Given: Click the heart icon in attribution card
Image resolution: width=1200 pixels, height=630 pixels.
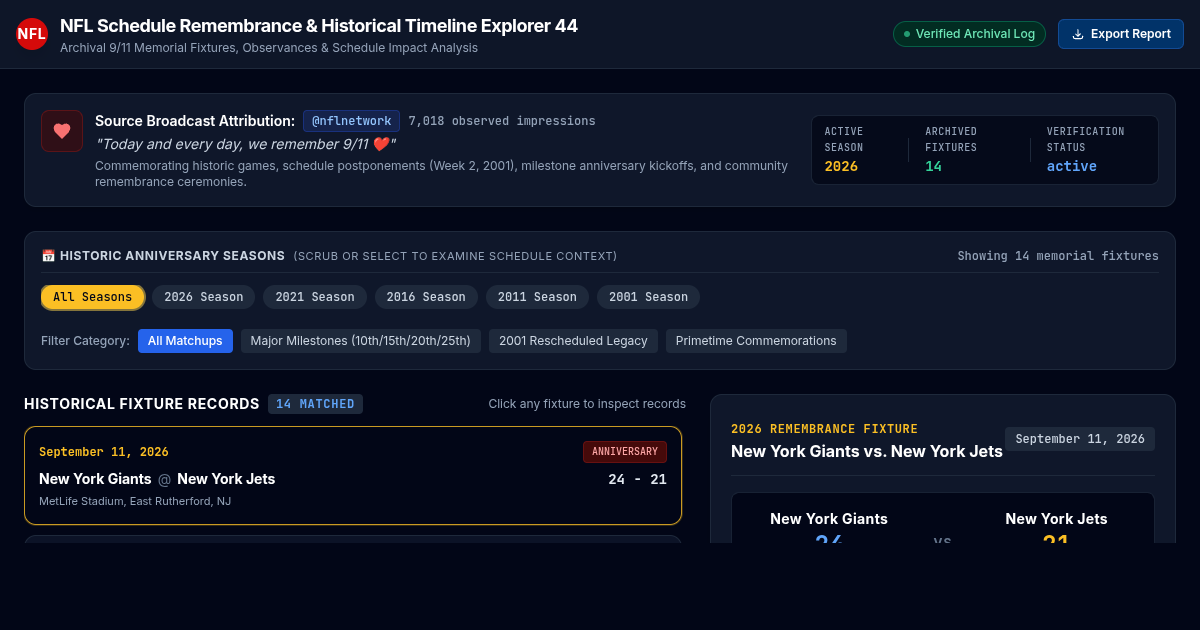Looking at the screenshot, I should click(62, 131).
